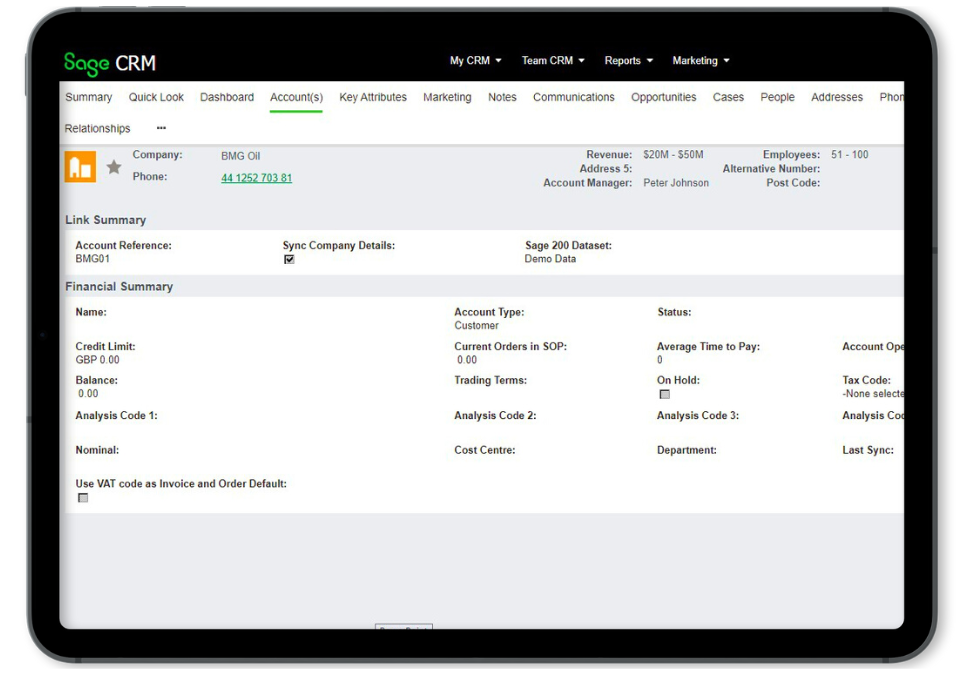Image resolution: width=975 pixels, height=675 pixels.
Task: Open the Notes tab
Action: pos(502,97)
